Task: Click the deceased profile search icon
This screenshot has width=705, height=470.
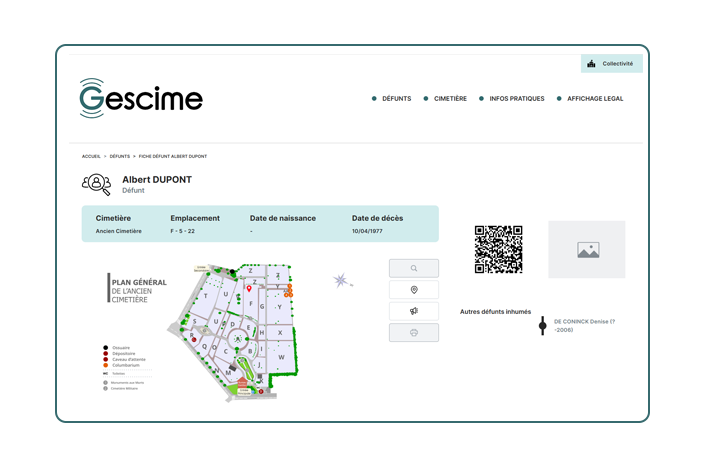Action: [x=96, y=184]
